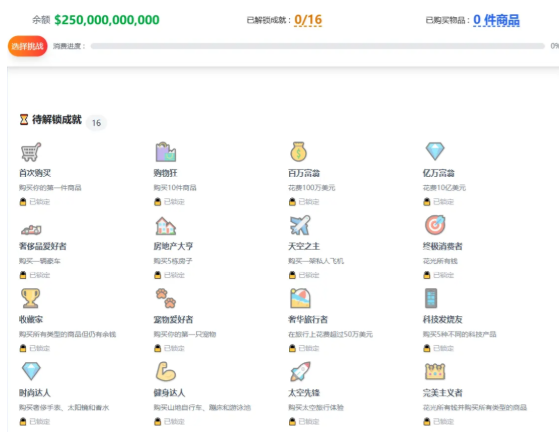
Task: Click the description 花费100万美元
Action: [312, 188]
